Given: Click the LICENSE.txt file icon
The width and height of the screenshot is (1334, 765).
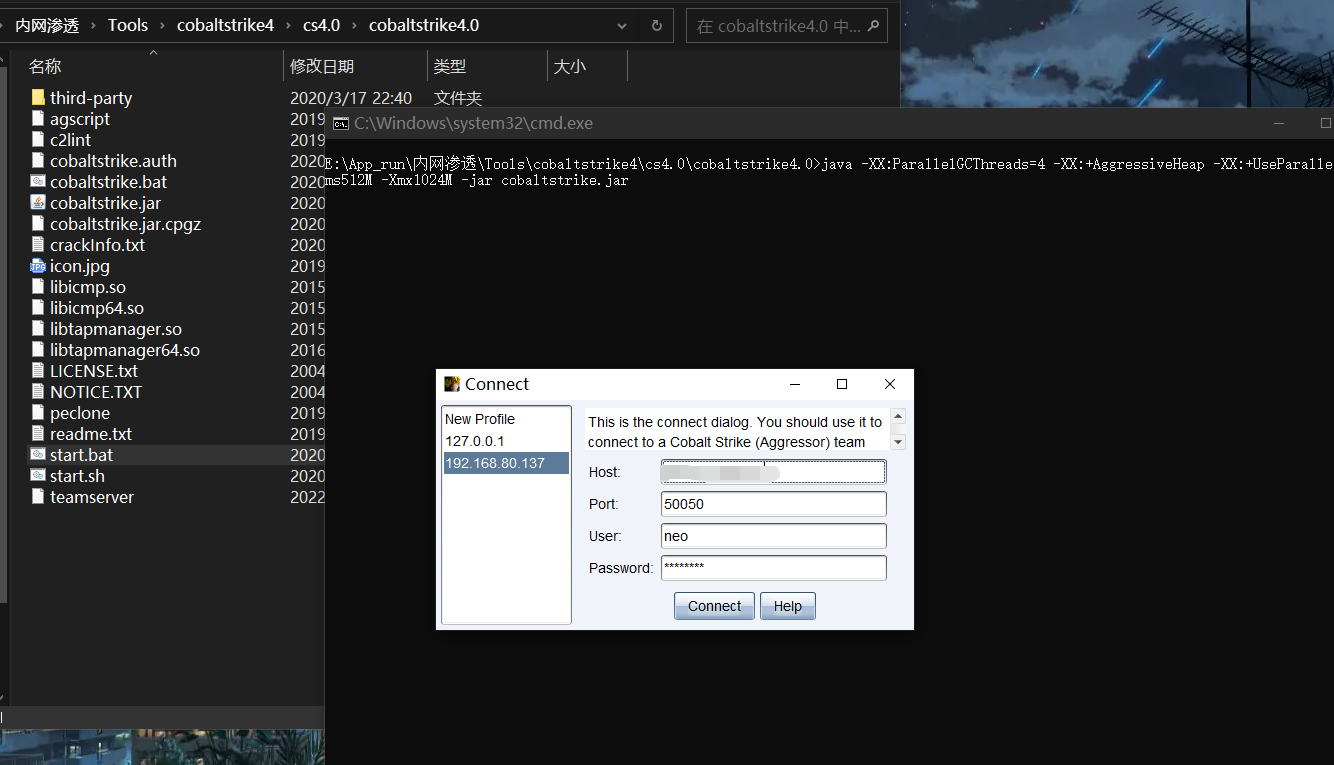Looking at the screenshot, I should pos(38,370).
